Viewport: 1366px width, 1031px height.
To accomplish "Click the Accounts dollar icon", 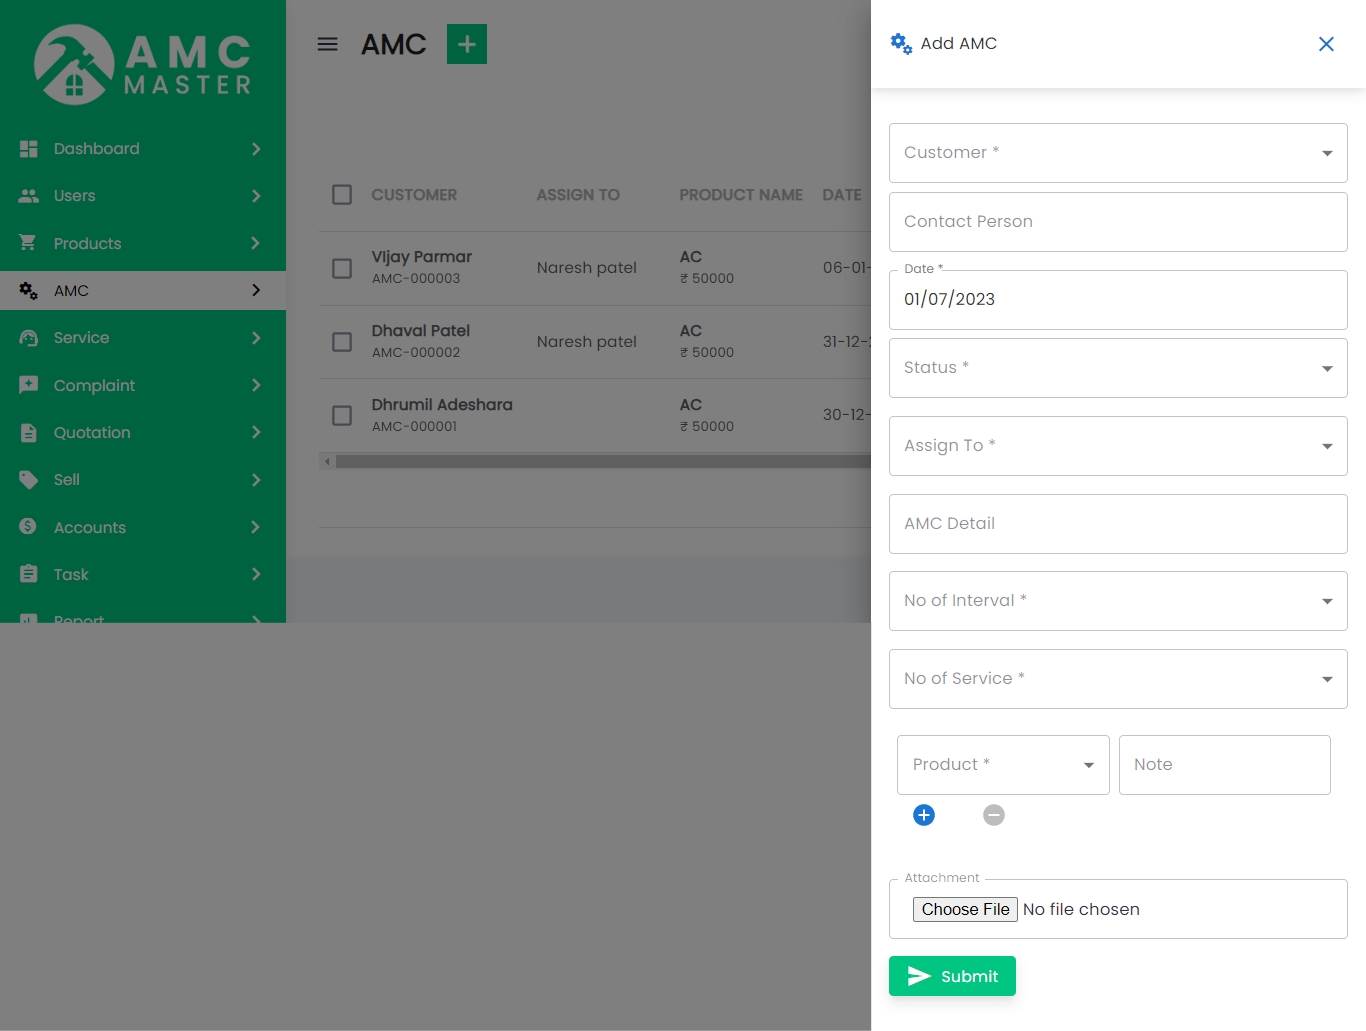I will pos(29,527).
